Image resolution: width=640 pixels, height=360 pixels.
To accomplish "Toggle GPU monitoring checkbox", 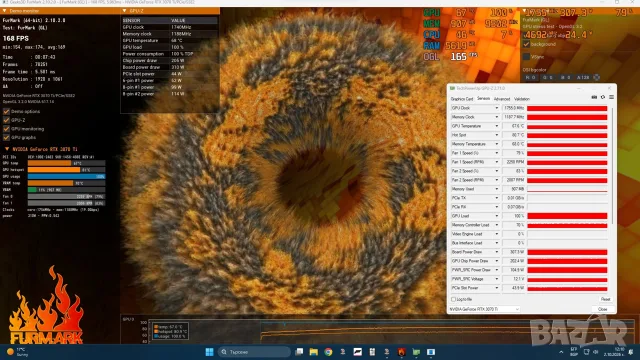I will 6,129.
